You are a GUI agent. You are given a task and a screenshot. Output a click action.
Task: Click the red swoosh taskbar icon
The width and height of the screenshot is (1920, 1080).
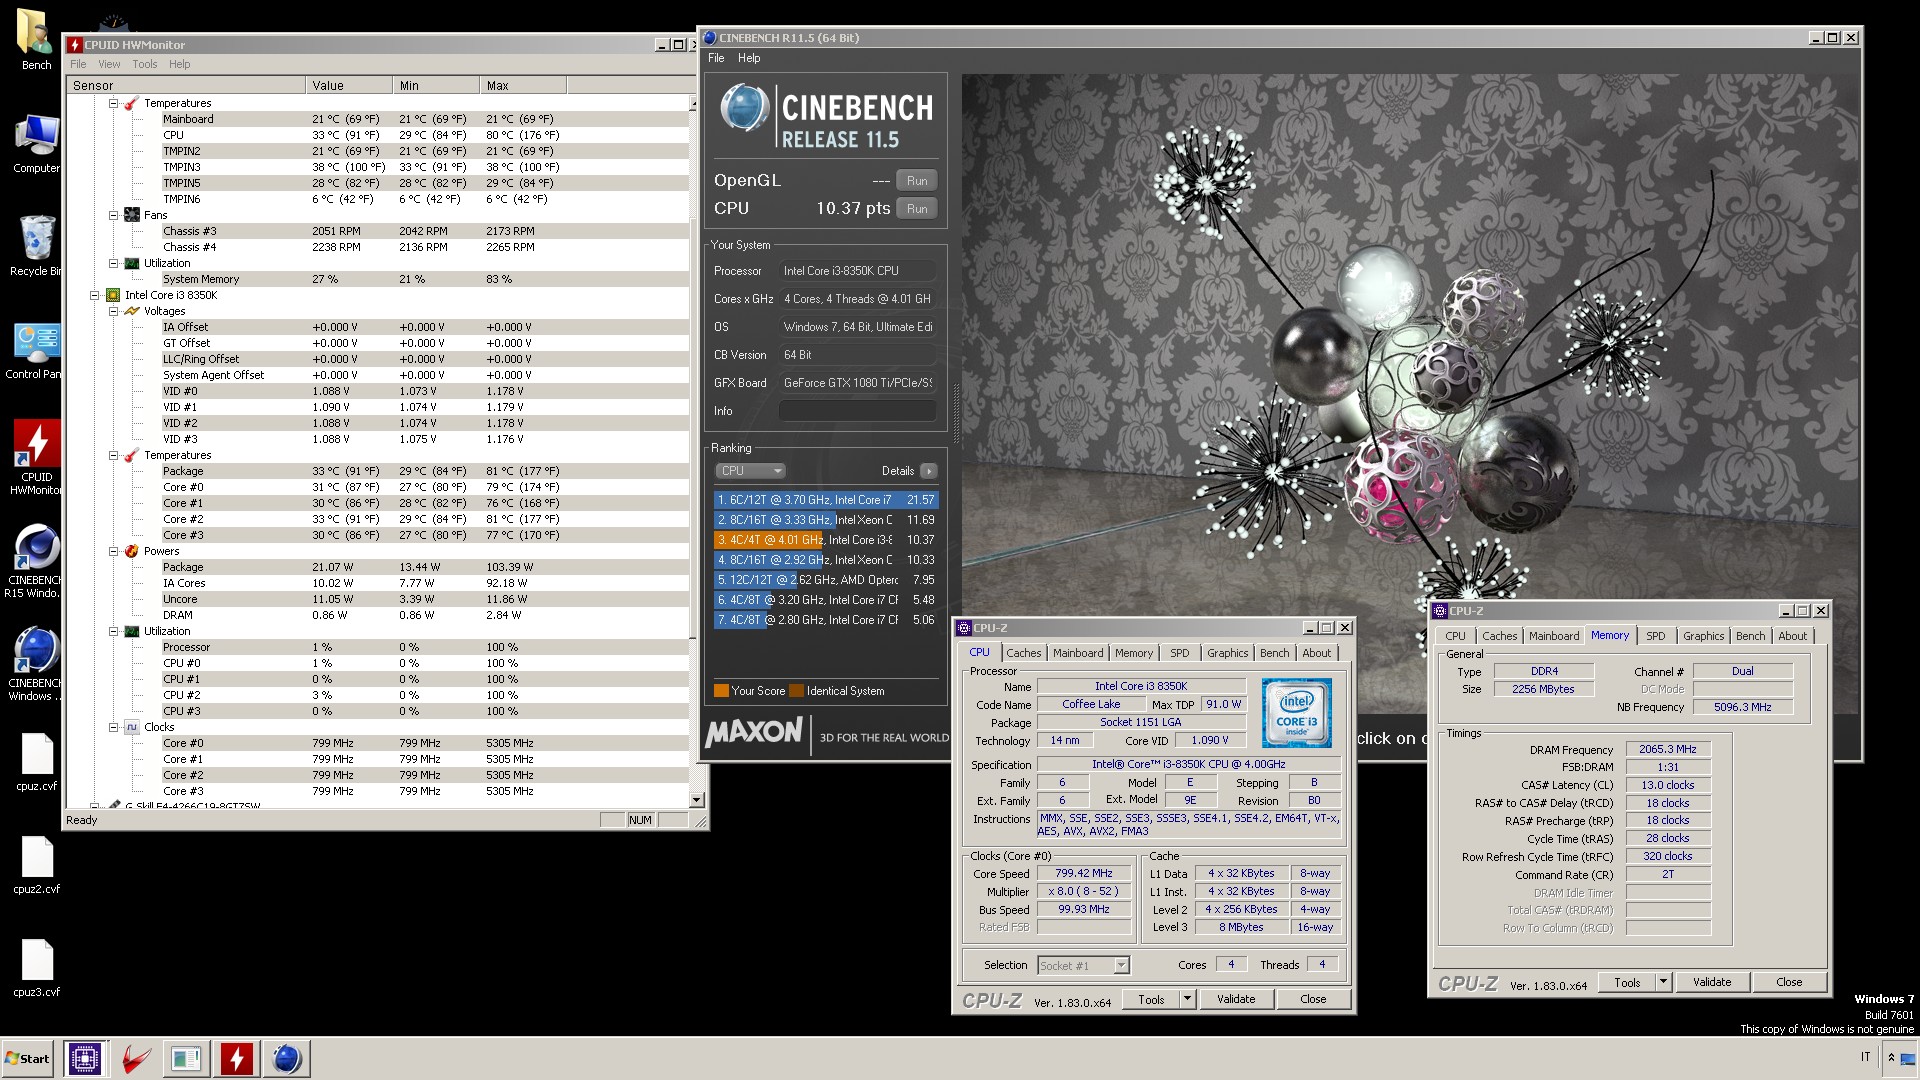tap(136, 1058)
